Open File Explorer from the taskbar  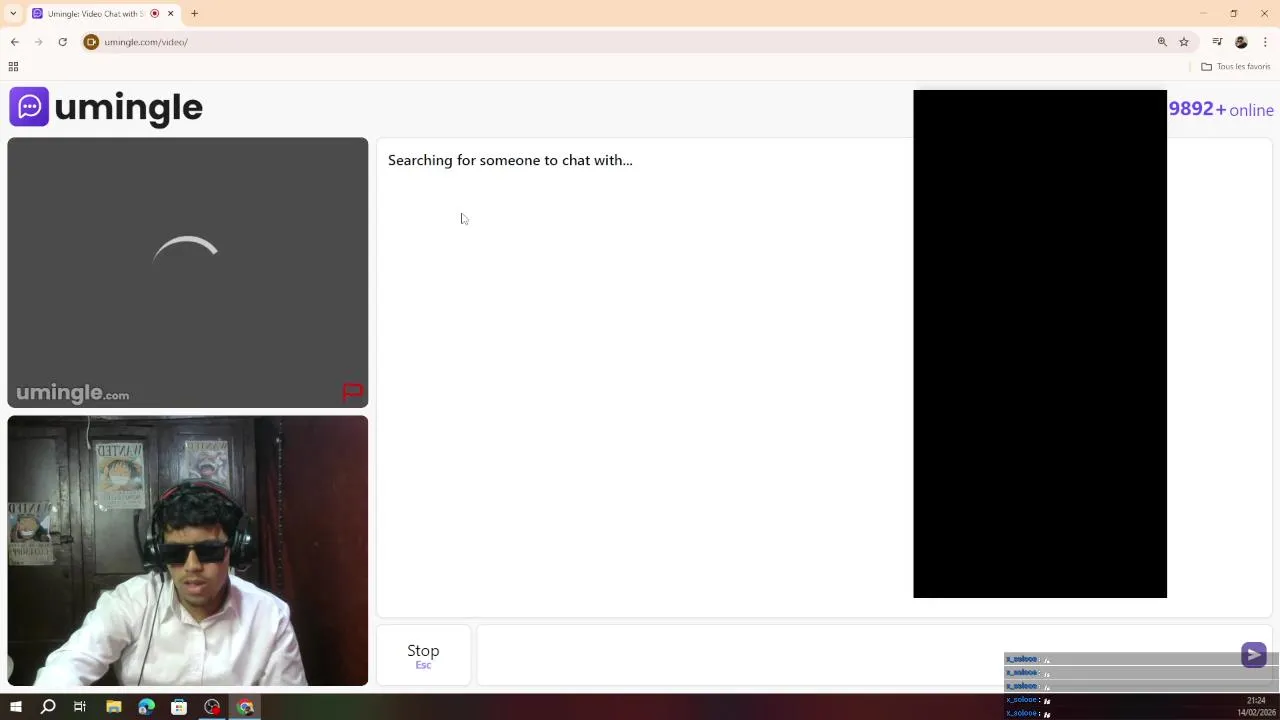tap(113, 707)
